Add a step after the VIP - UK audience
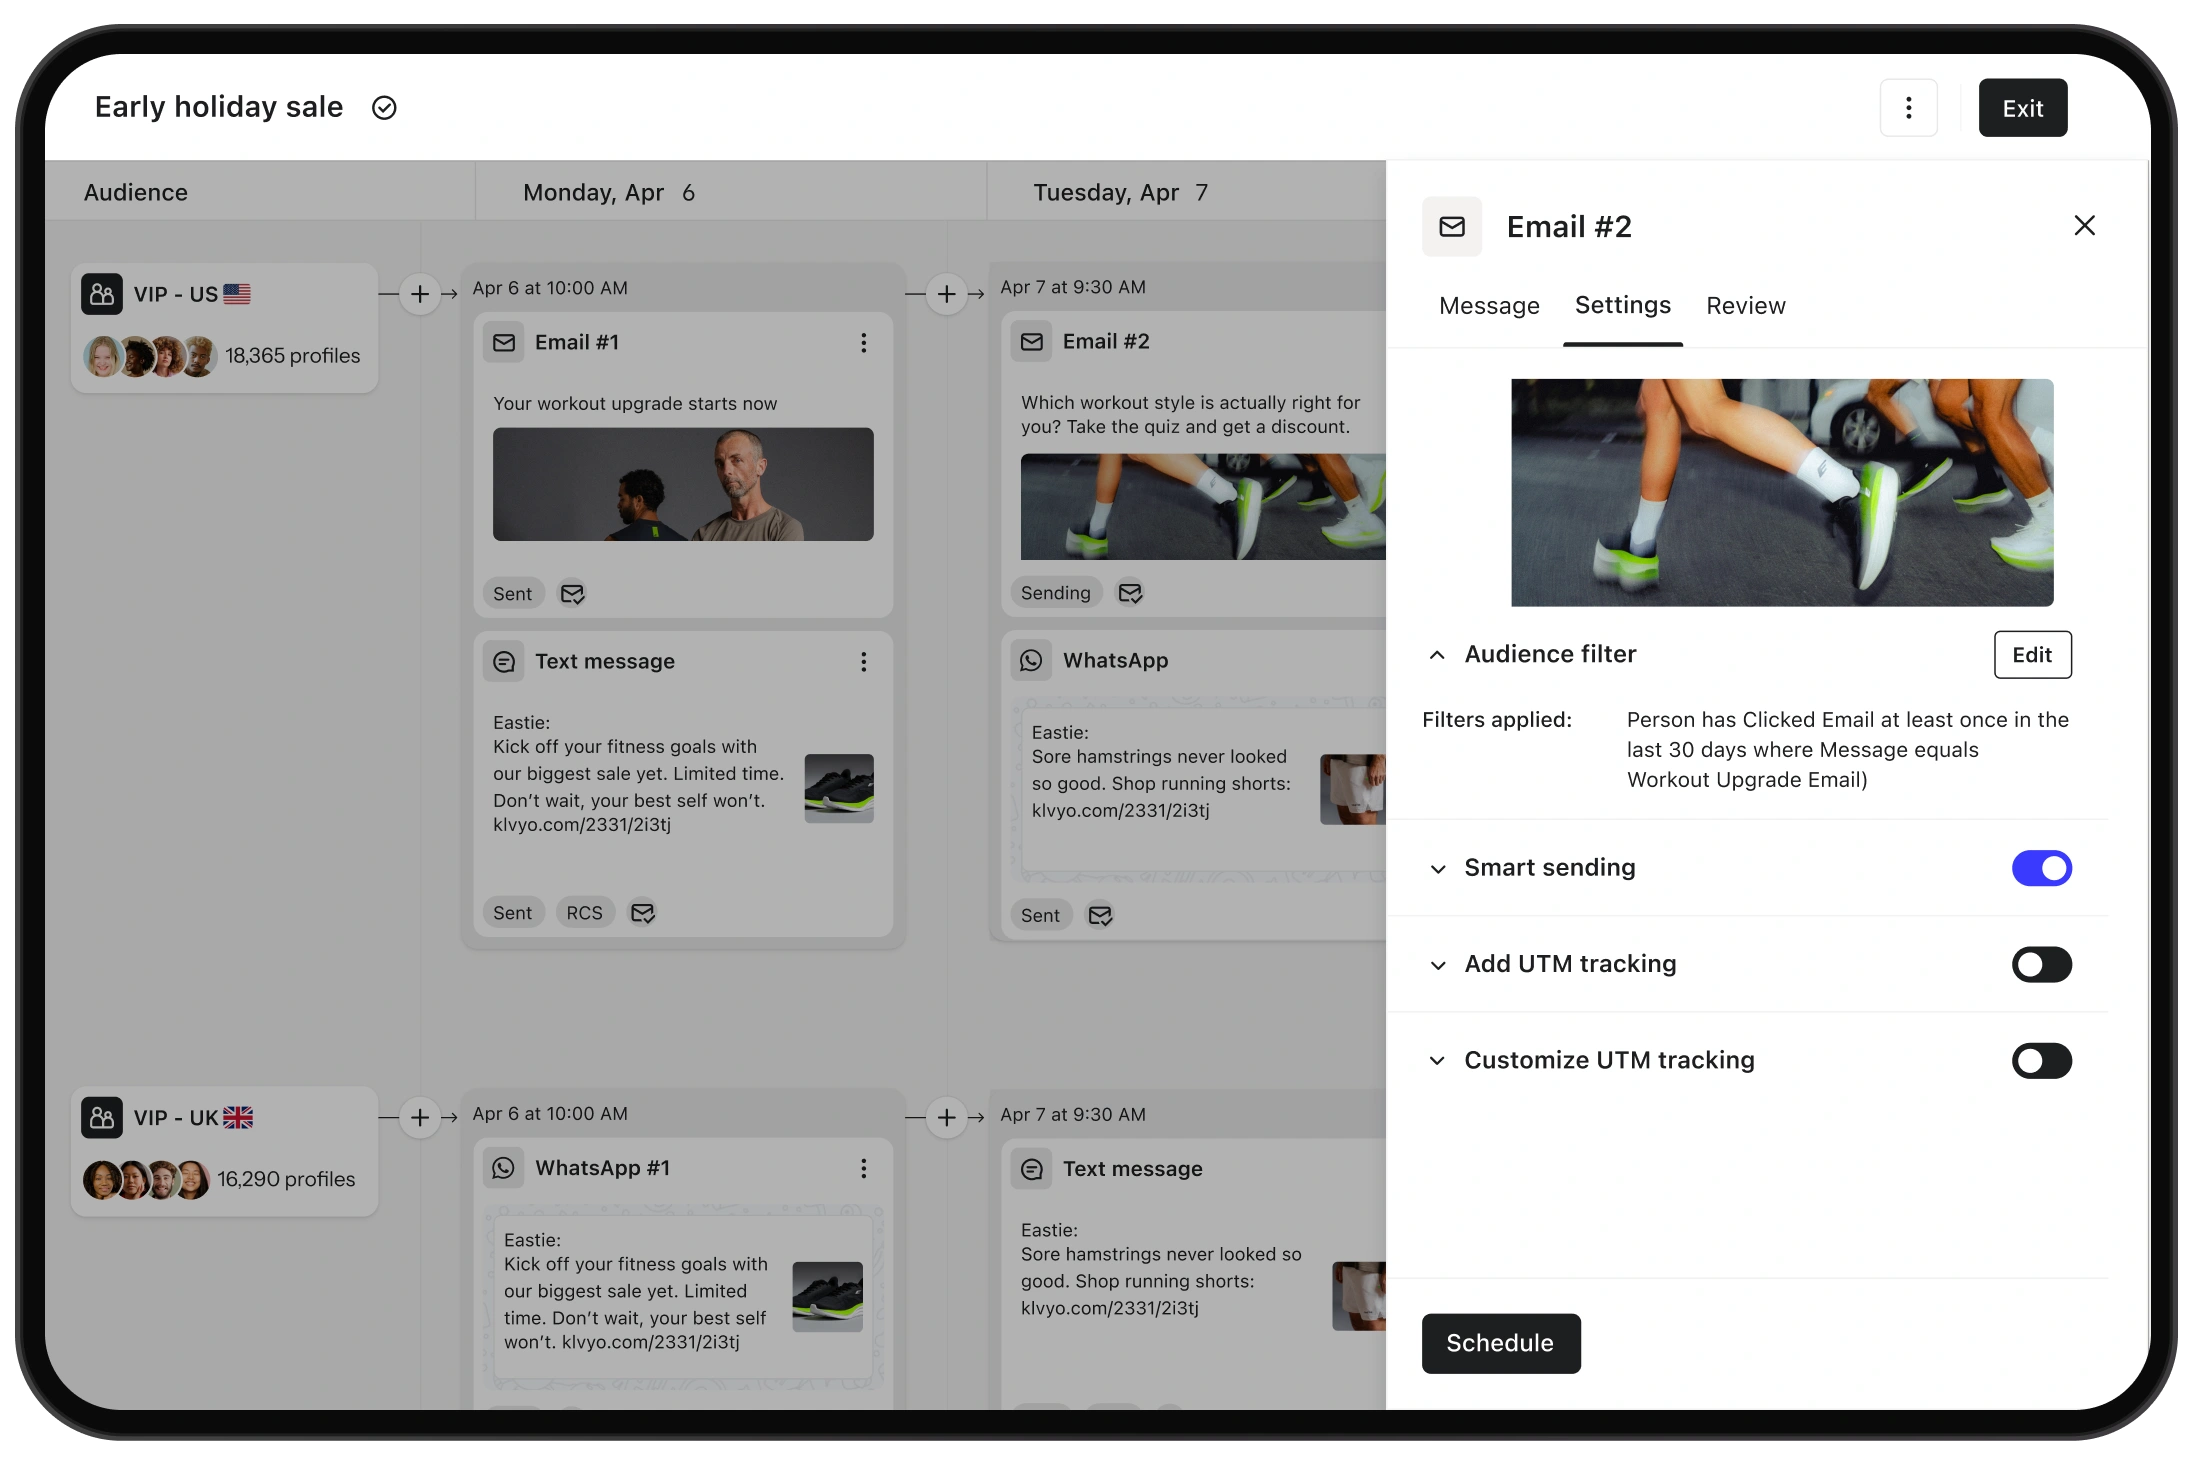The width and height of the screenshot is (2196, 1464). pyautogui.click(x=420, y=1118)
